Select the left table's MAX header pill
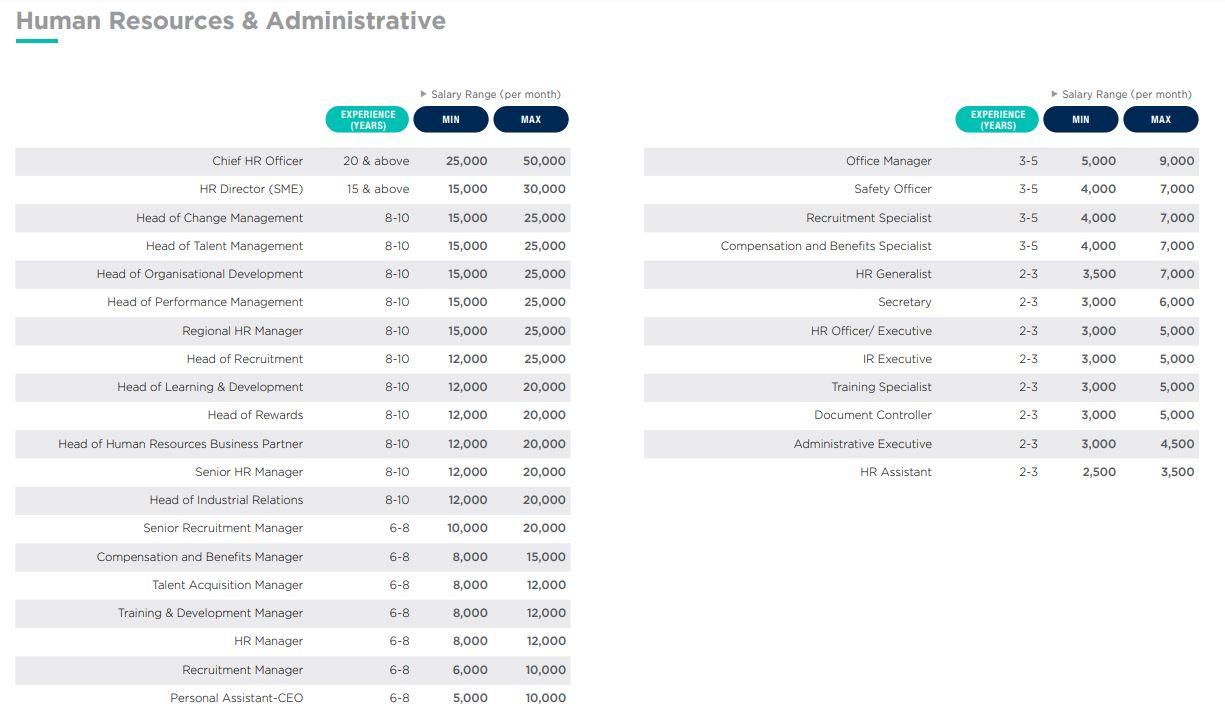Image resolution: width=1225 pixels, height=723 pixels. 531,120
